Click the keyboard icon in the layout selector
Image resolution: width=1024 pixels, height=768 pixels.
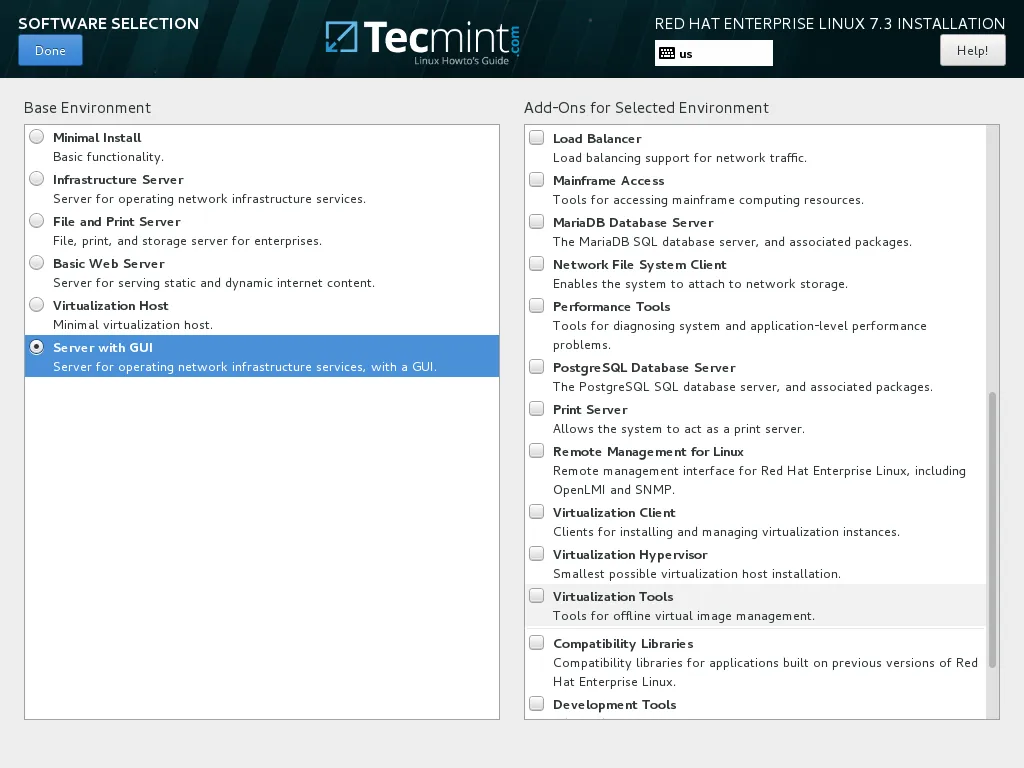(x=665, y=53)
